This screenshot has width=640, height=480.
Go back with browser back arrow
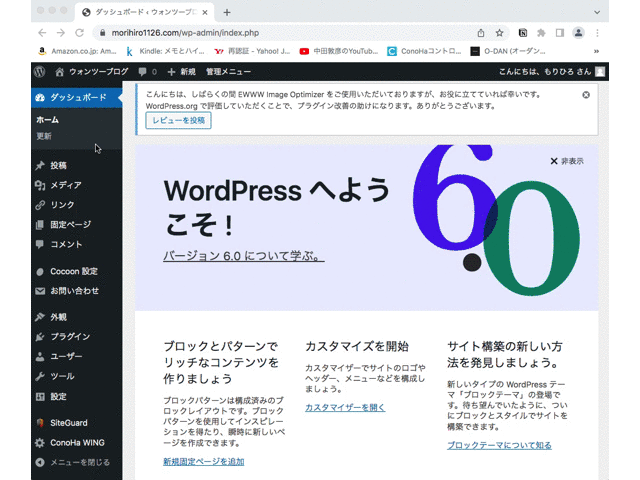(x=42, y=33)
